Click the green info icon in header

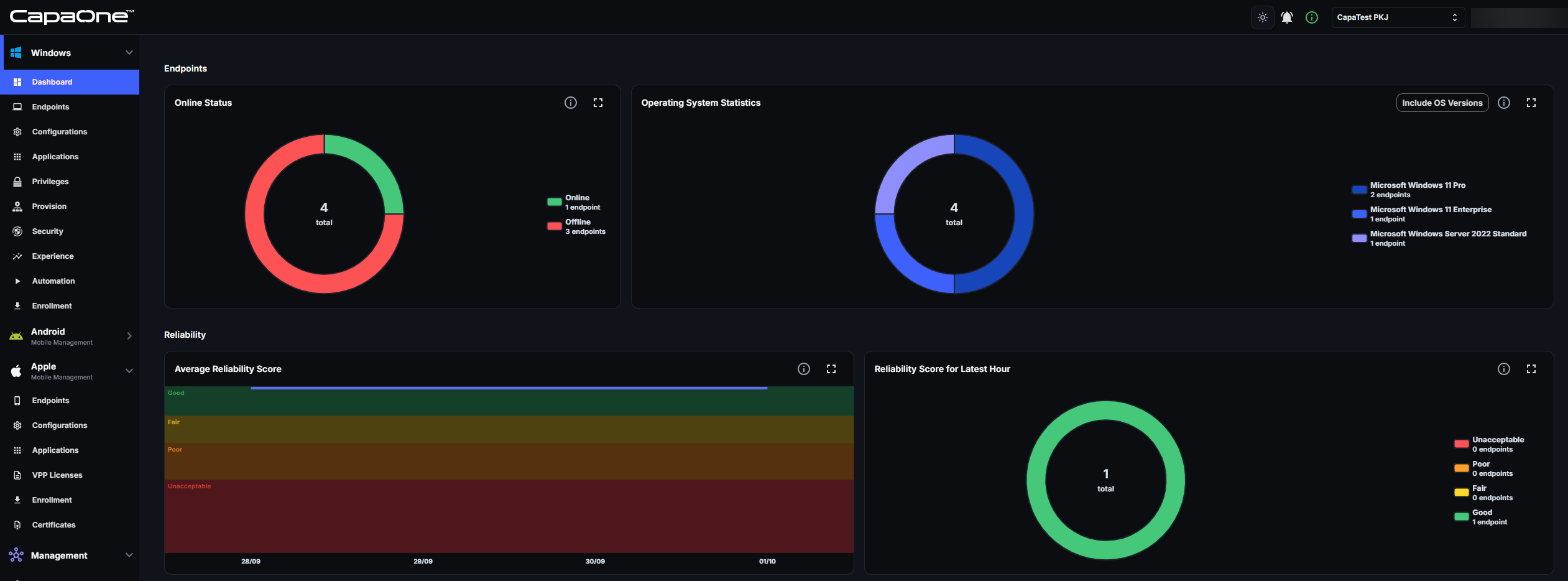1312,17
